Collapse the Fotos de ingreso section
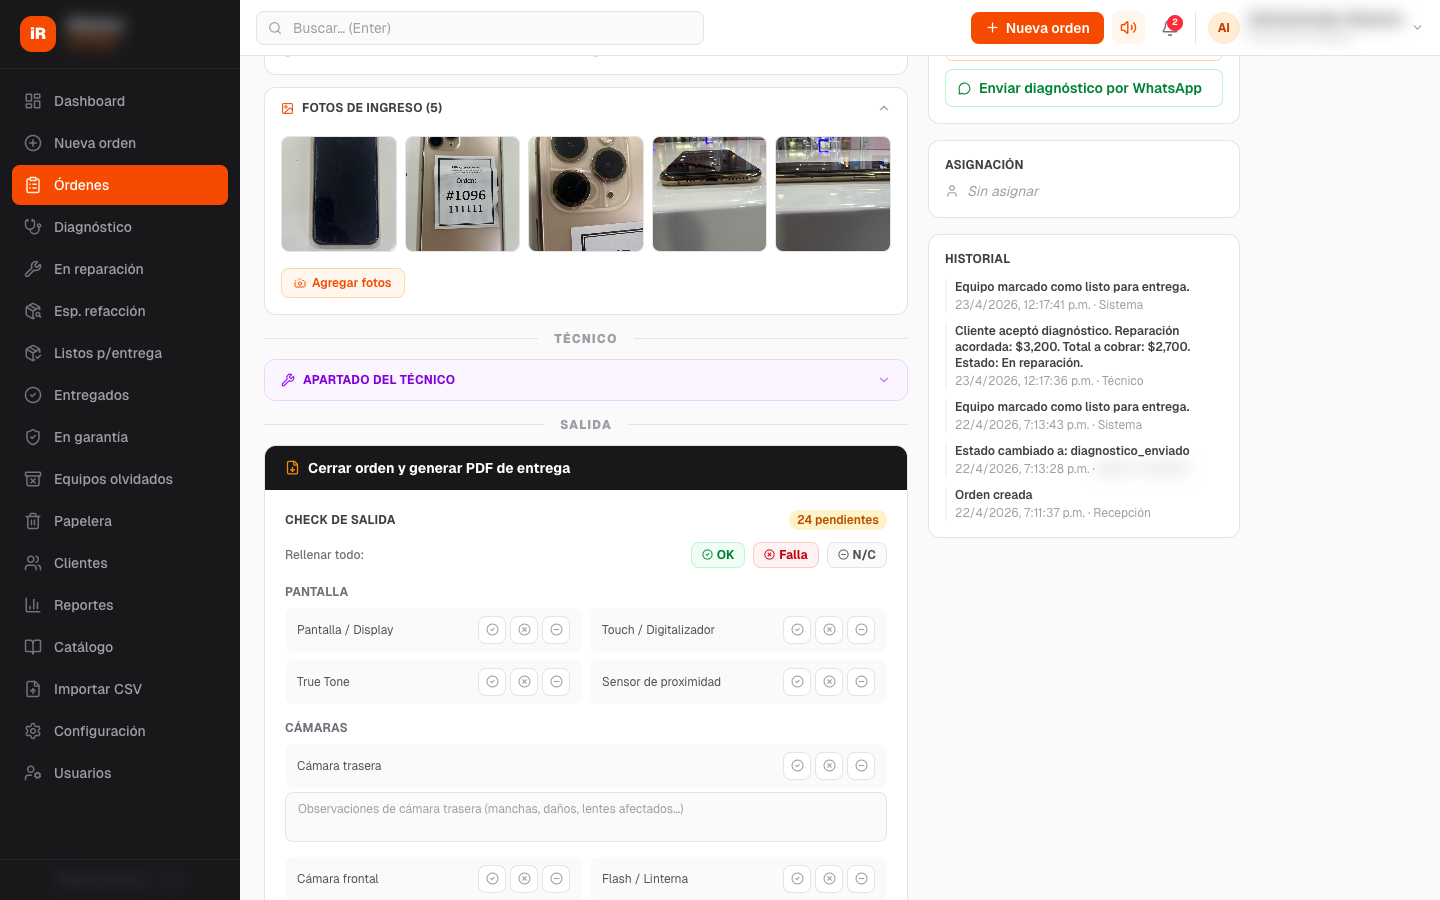 [x=883, y=108]
